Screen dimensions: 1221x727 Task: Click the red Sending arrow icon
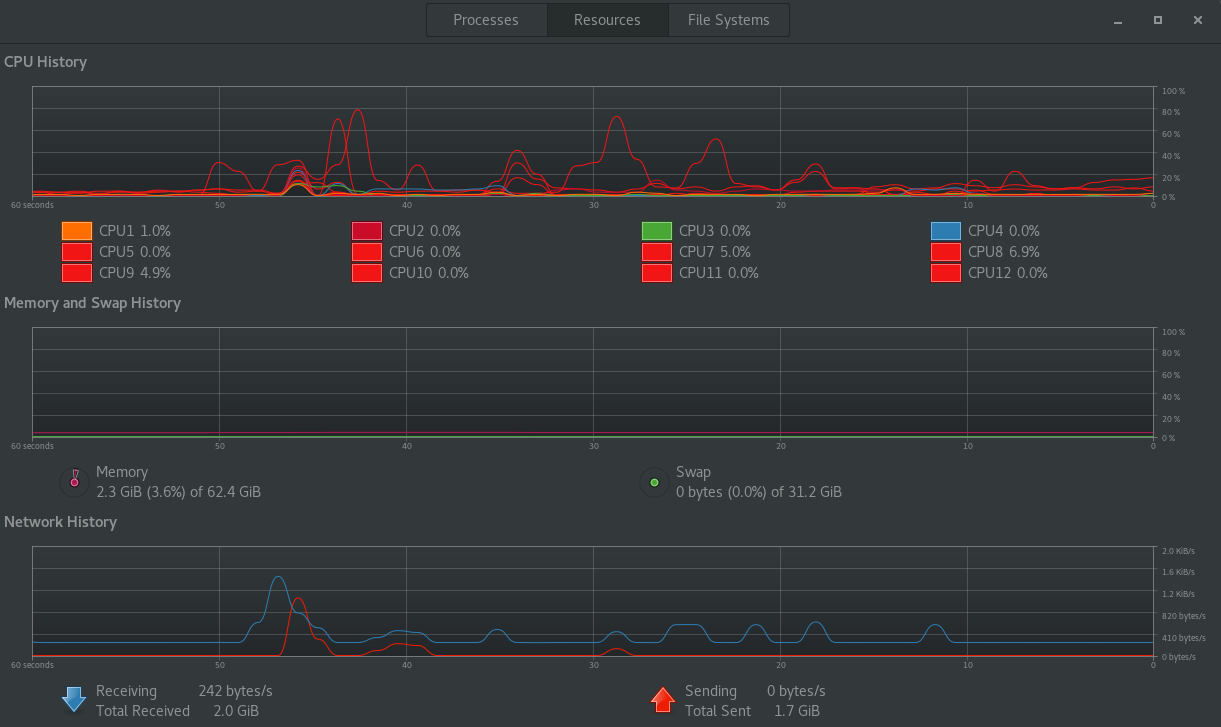pyautogui.click(x=662, y=699)
